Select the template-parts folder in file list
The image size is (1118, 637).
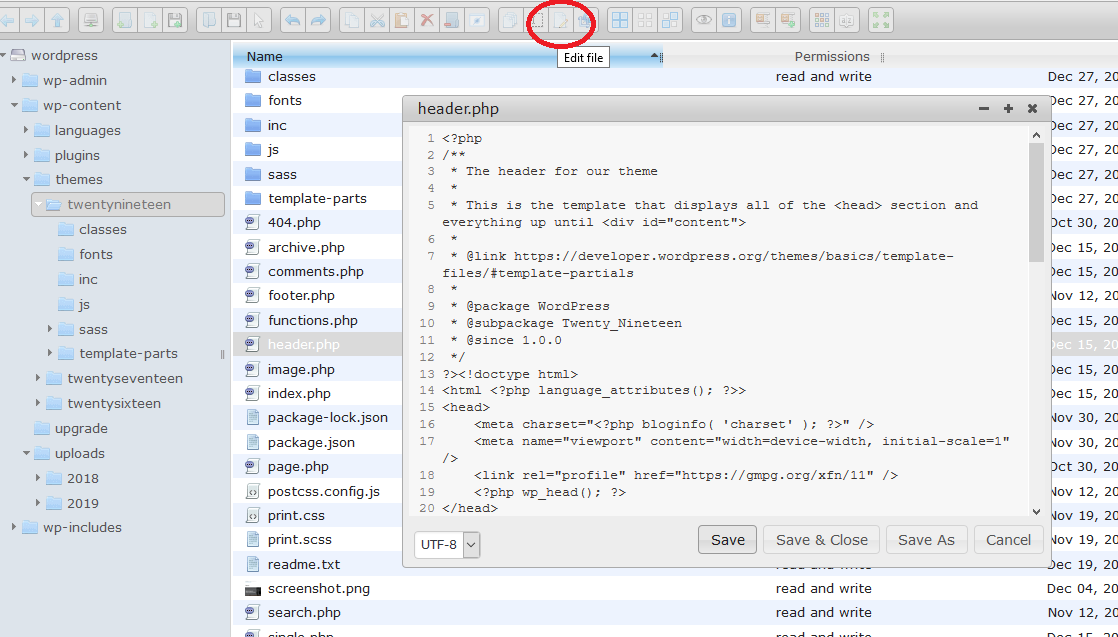(317, 198)
